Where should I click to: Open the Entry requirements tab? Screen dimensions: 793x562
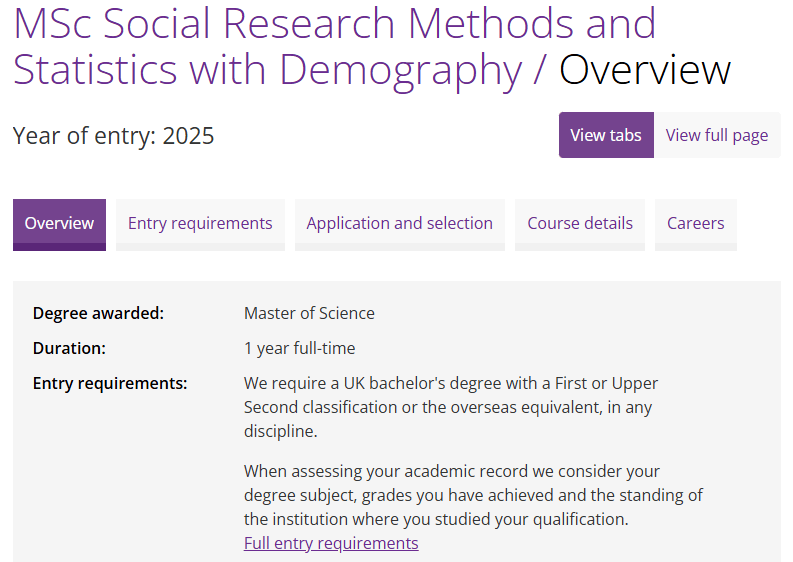200,225
